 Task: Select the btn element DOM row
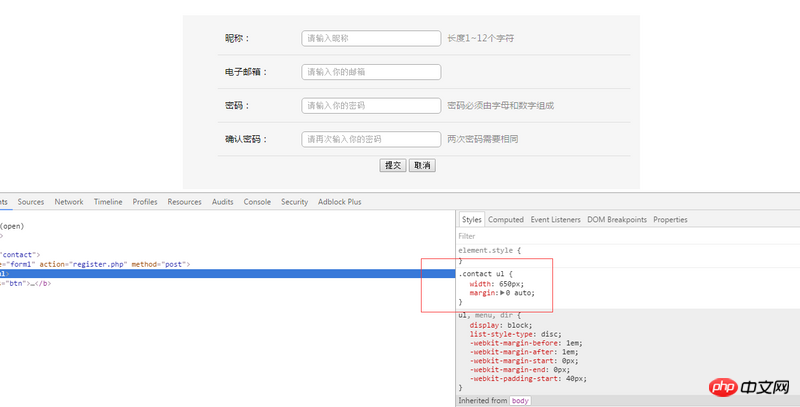[227, 284]
